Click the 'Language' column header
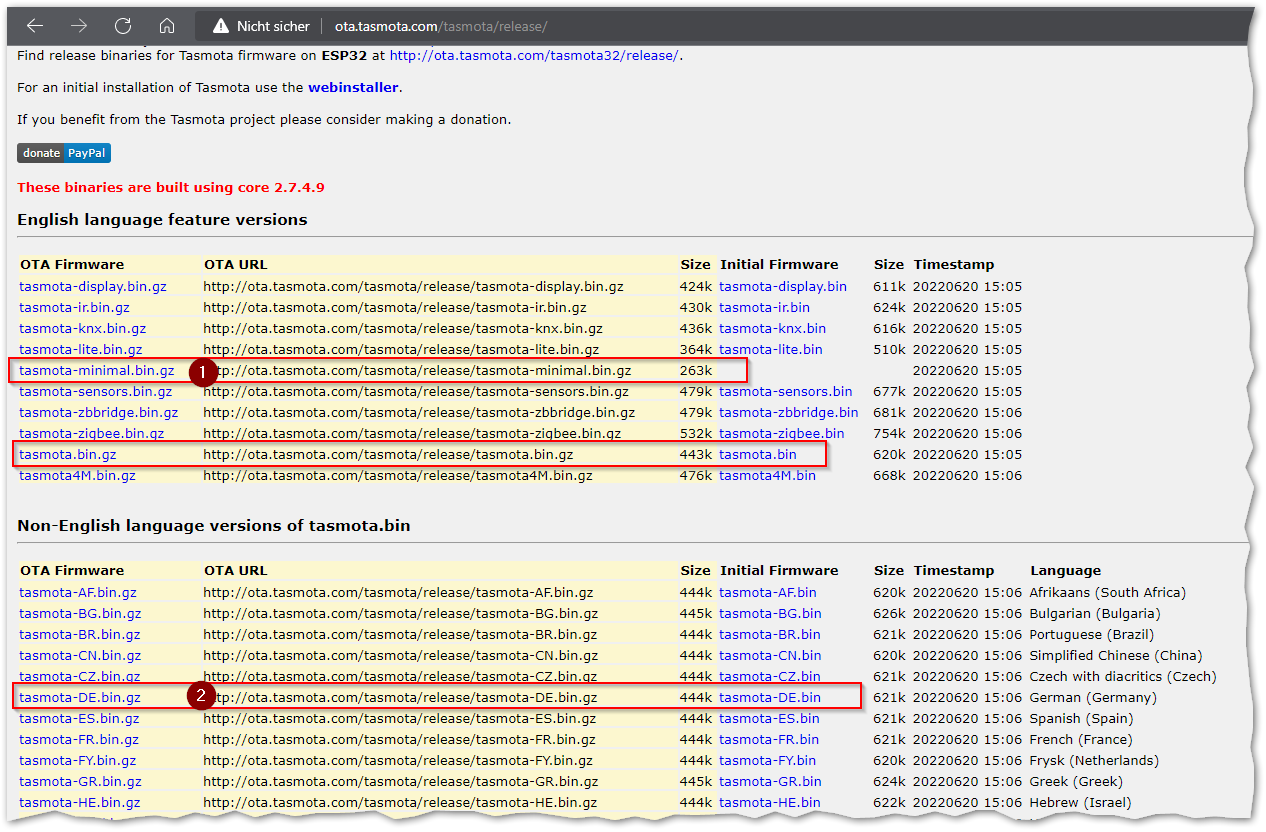The width and height of the screenshot is (1266, 832). (x=1065, y=571)
